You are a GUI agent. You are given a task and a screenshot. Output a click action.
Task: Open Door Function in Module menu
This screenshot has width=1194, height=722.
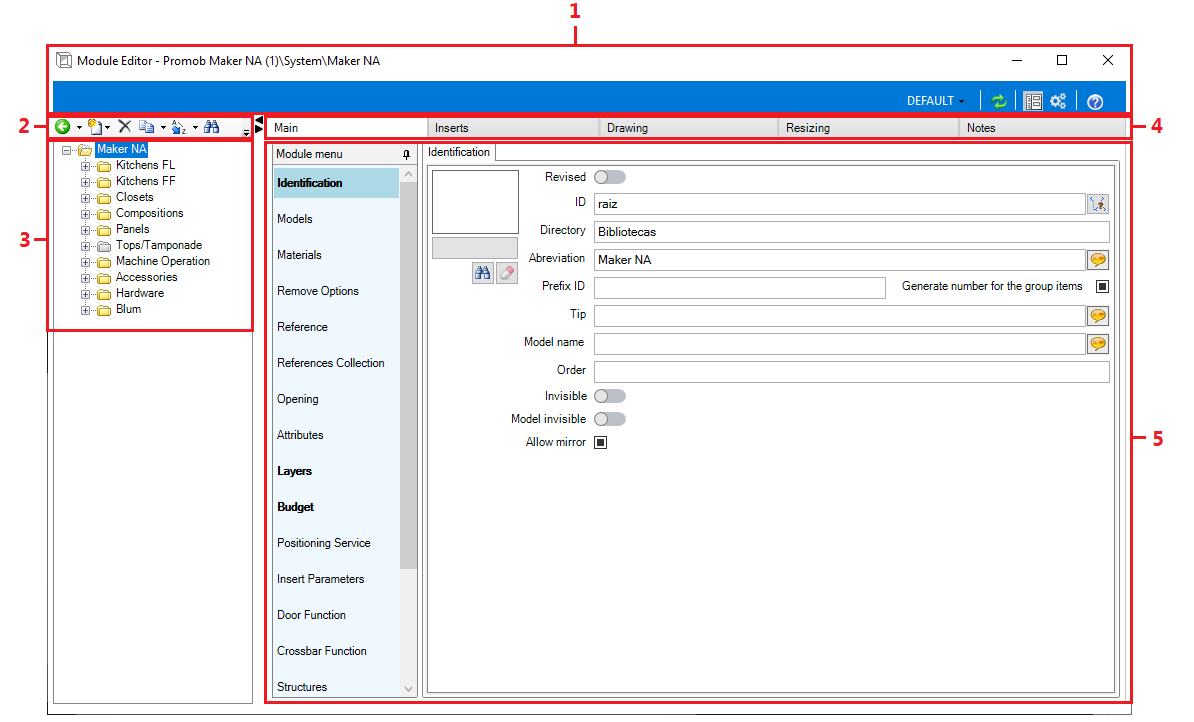click(x=336, y=615)
